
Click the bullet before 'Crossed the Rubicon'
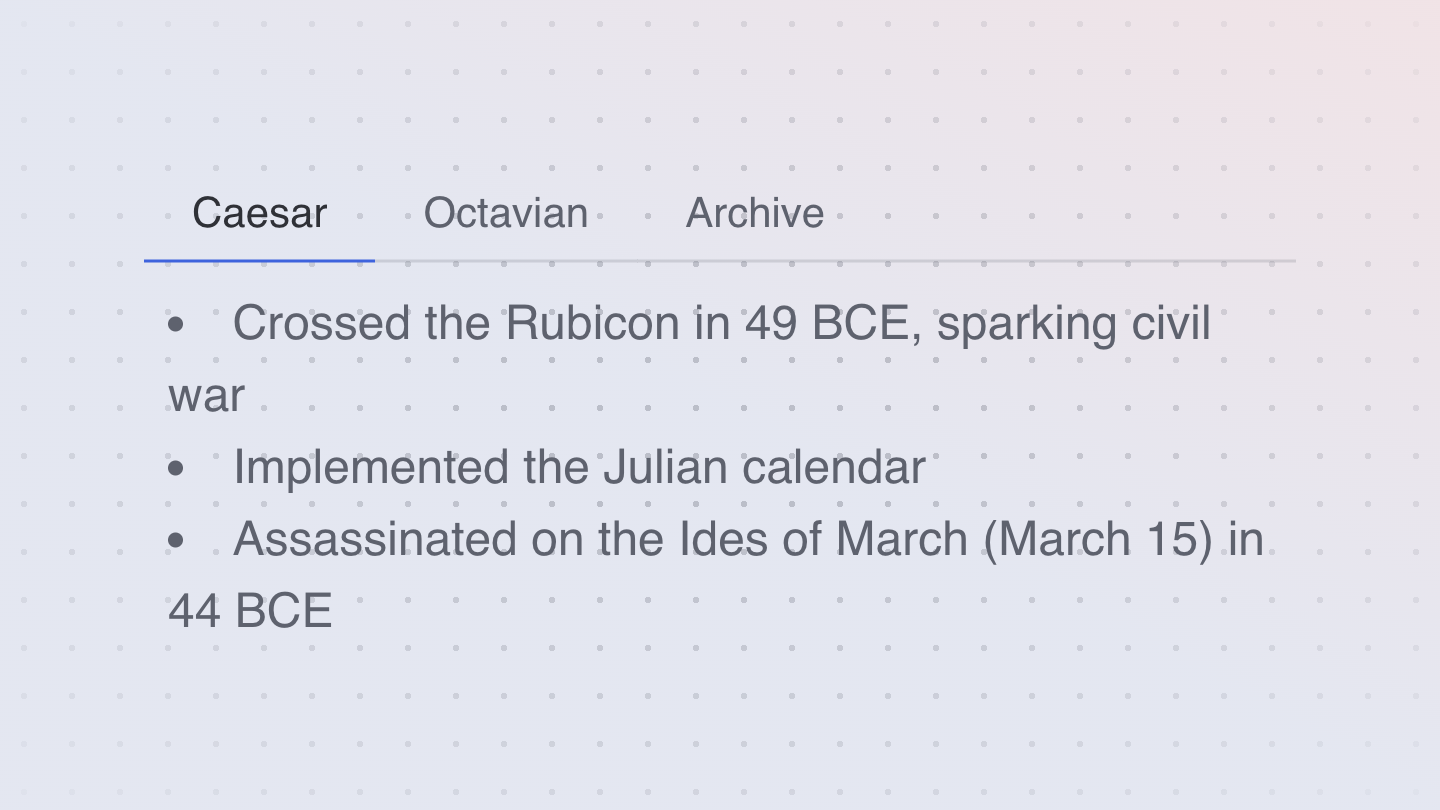pos(176,324)
